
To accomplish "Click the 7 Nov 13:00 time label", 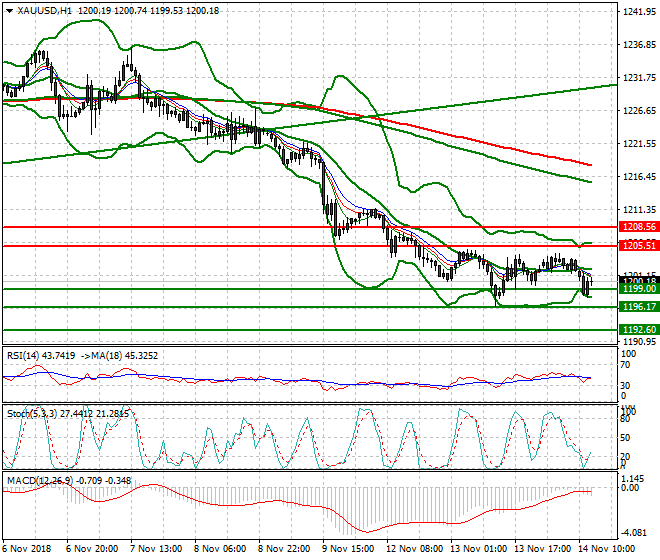I will click(x=156, y=549).
